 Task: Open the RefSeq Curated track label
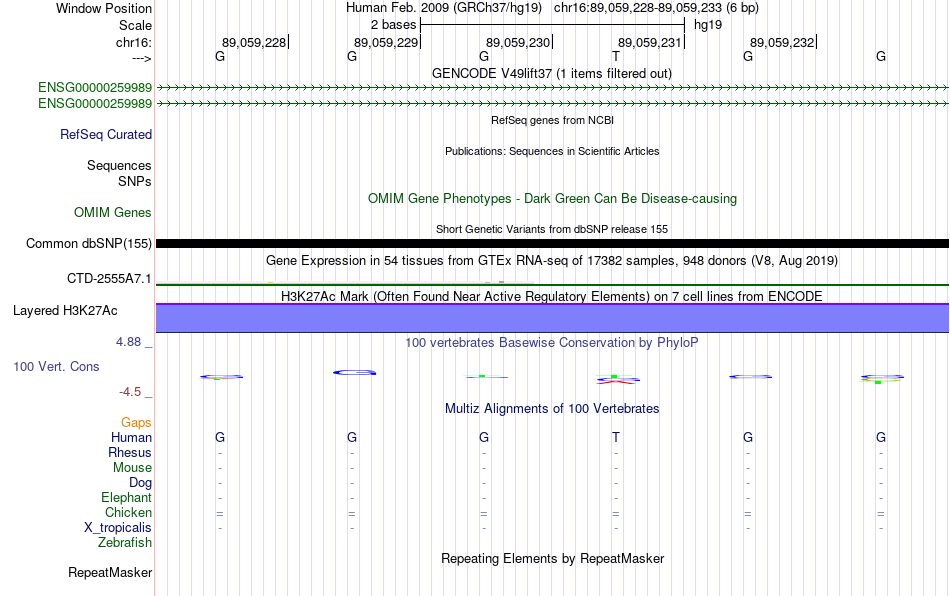(x=106, y=134)
